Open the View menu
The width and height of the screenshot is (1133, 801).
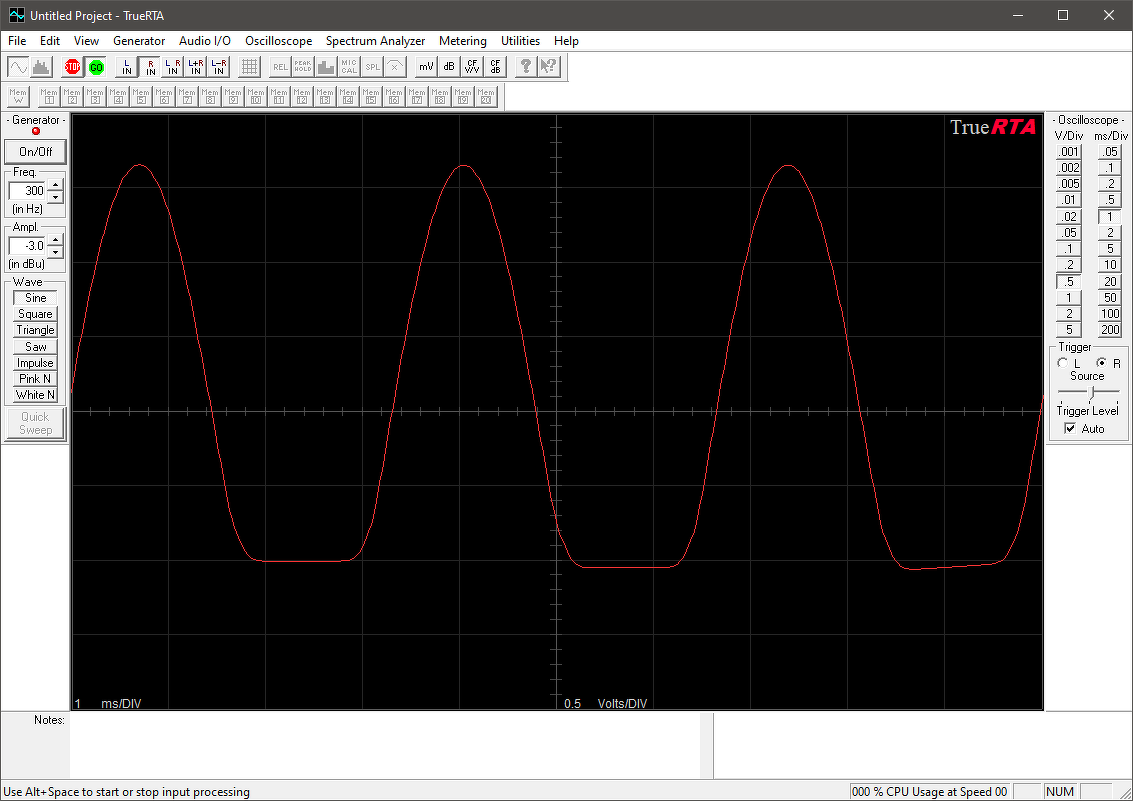coord(86,41)
